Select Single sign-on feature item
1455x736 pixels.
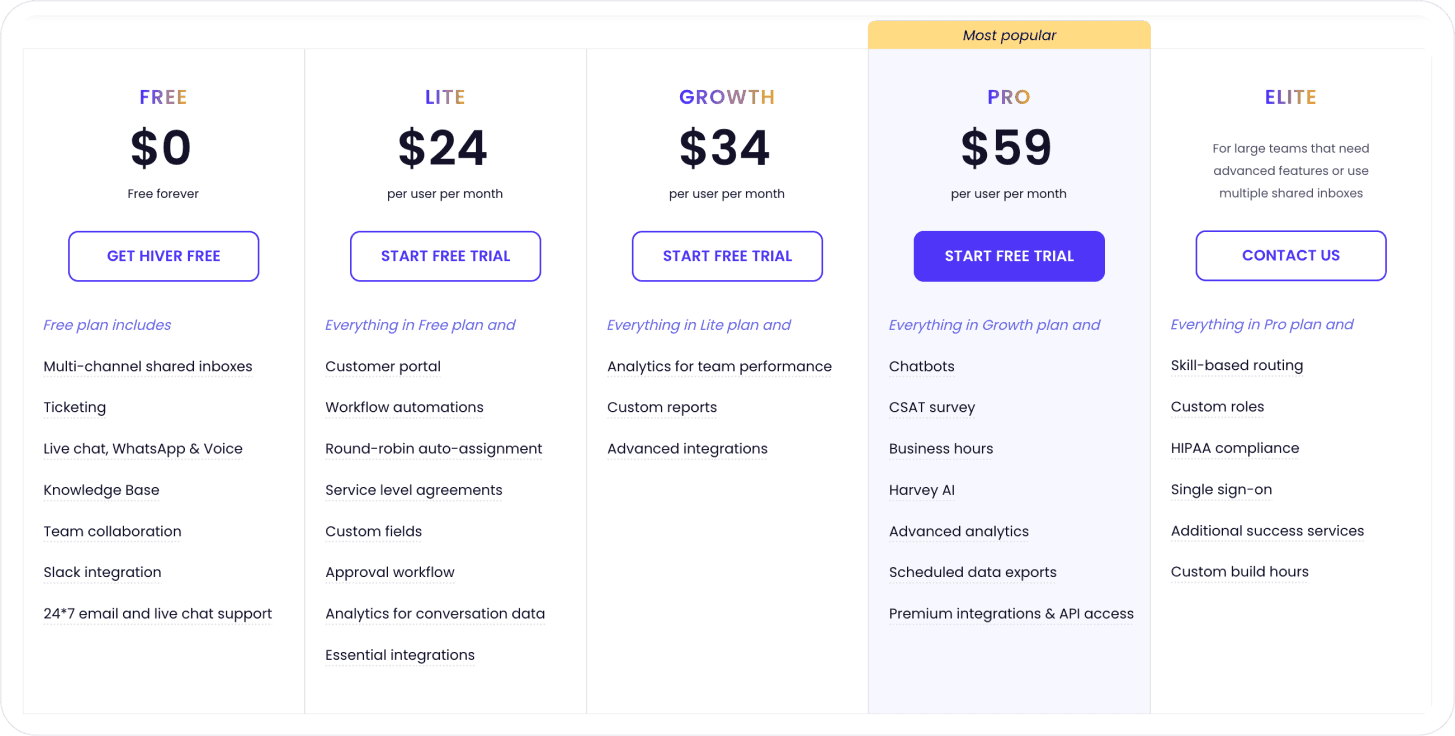[x=1221, y=489]
